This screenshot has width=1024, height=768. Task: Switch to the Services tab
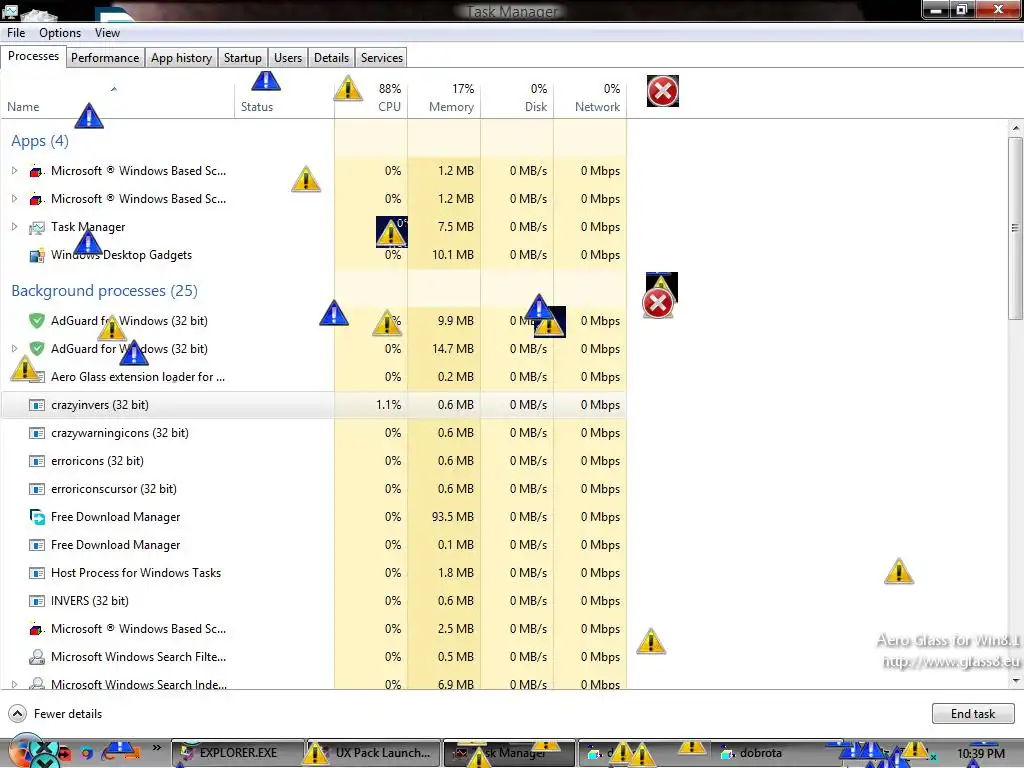click(x=382, y=57)
